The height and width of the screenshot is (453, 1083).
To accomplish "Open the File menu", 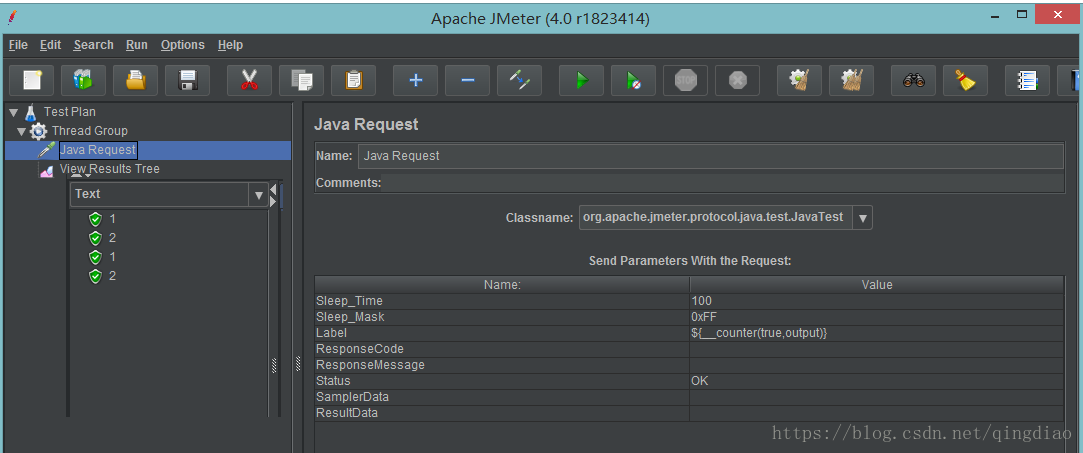I will 18,45.
